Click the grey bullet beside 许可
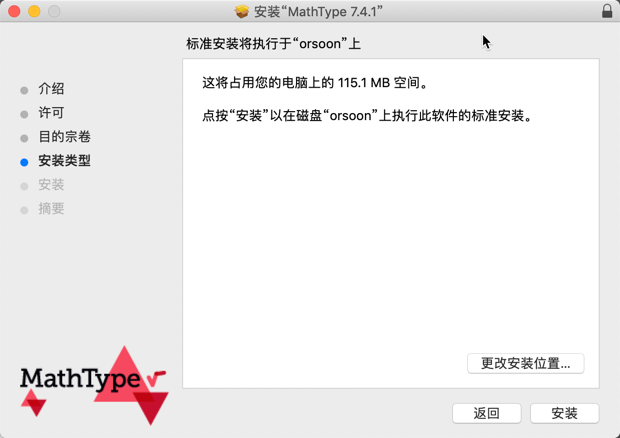Screen dimensions: 620x438 click(24, 114)
